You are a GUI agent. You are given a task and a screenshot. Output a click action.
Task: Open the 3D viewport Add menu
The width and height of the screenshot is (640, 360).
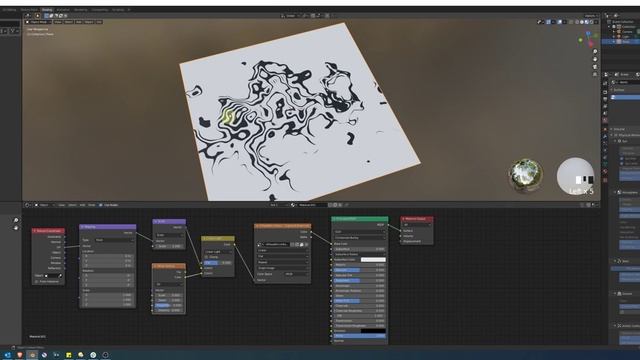pos(78,22)
